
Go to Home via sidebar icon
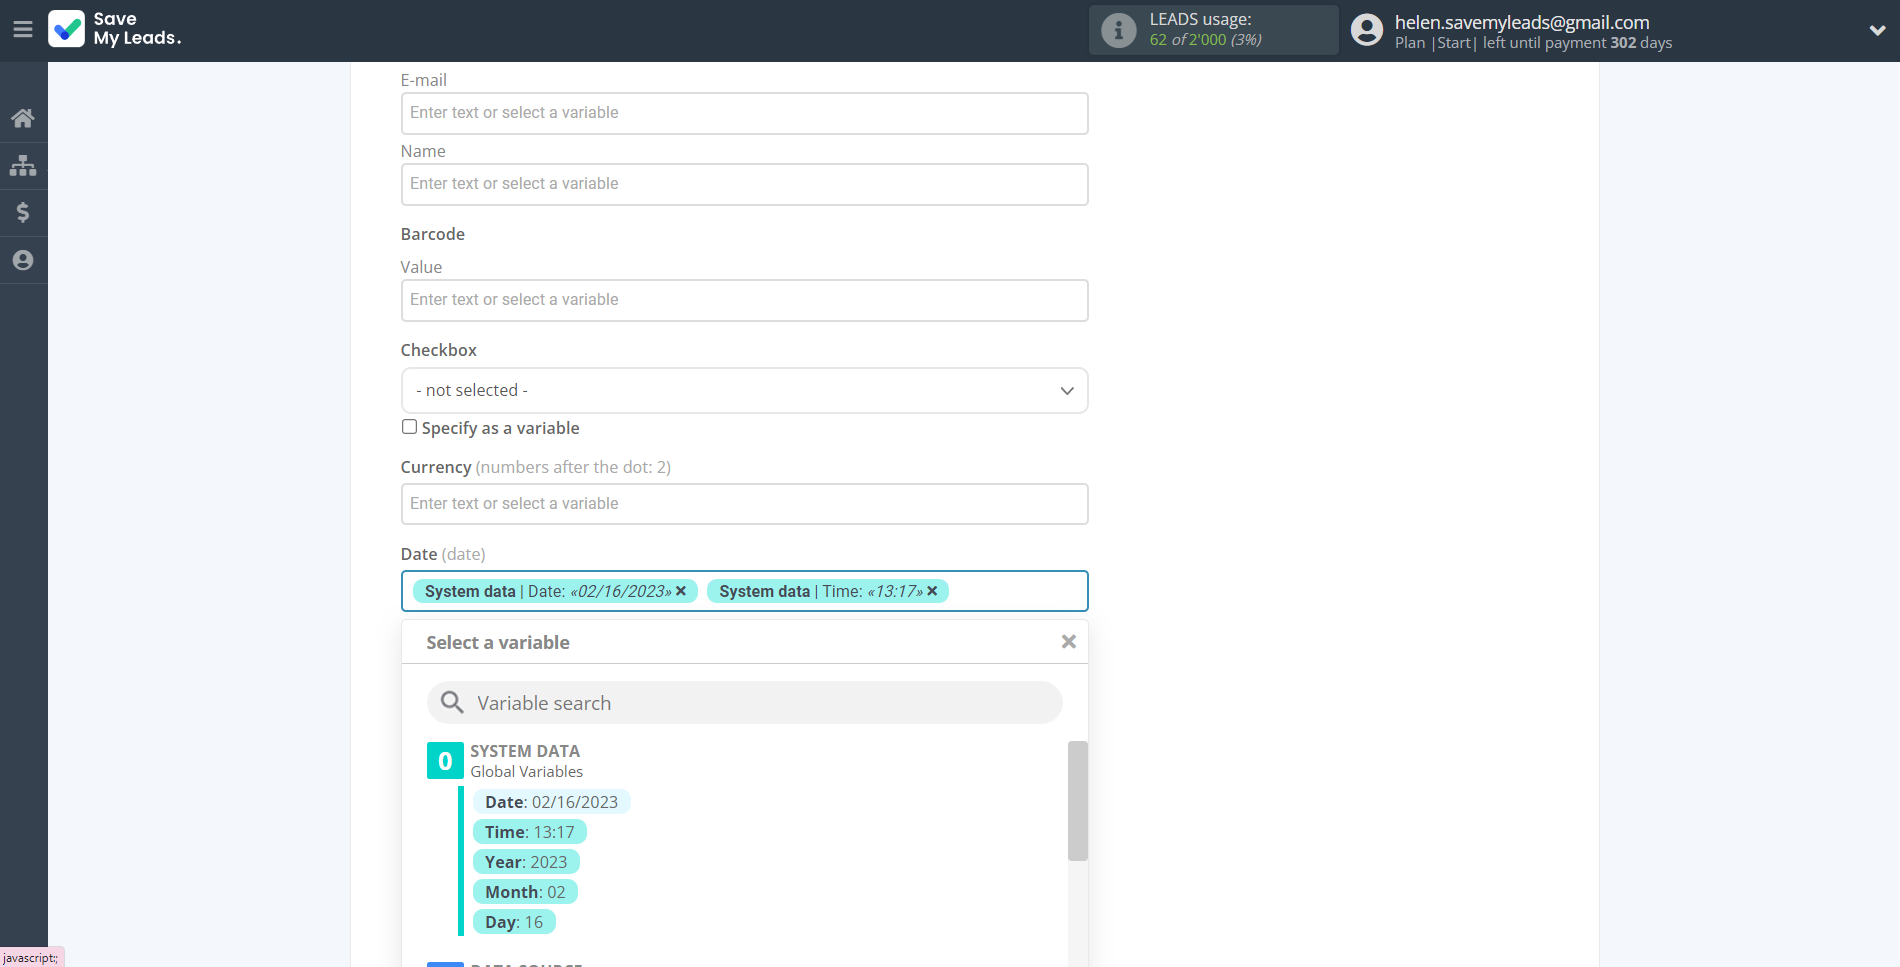tap(23, 118)
